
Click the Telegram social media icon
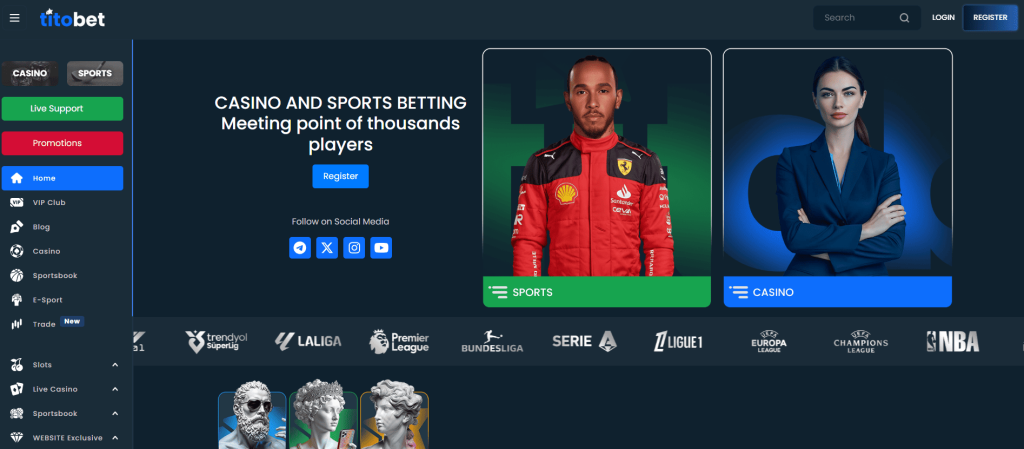coord(300,248)
